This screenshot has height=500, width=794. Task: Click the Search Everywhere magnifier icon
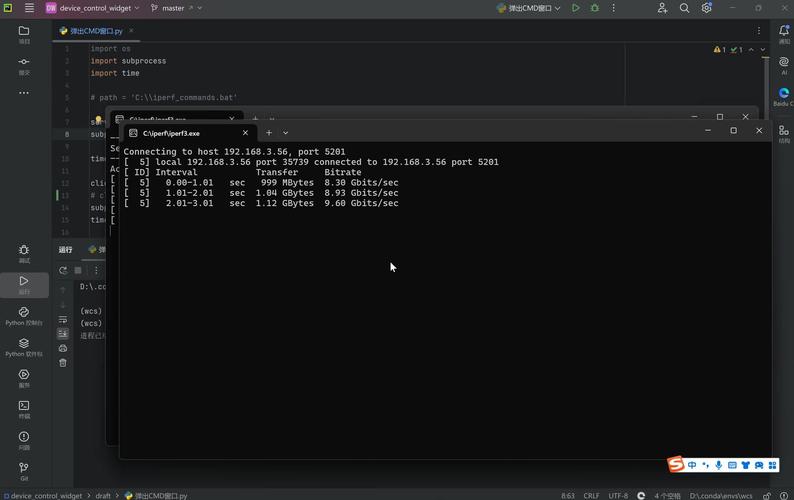(684, 8)
